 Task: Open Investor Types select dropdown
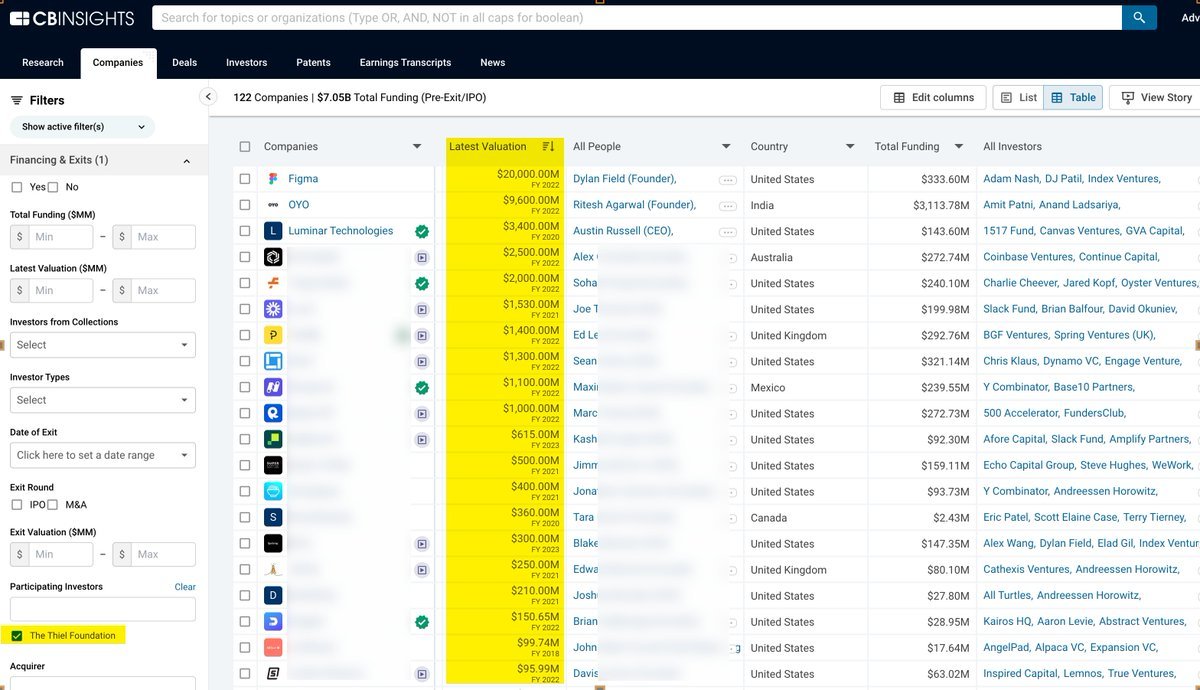pos(102,400)
